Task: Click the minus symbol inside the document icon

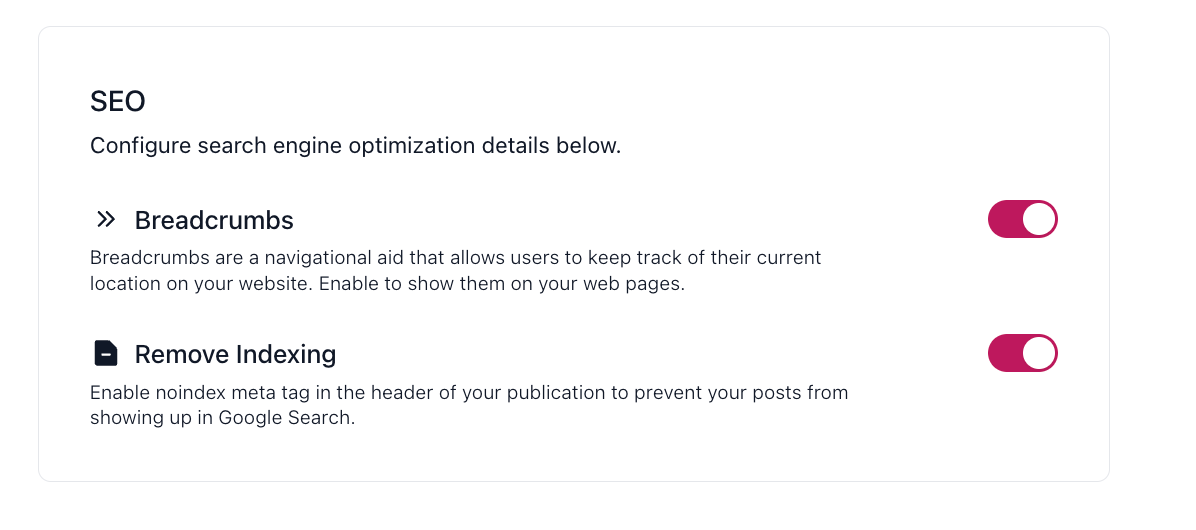Action: 105,356
